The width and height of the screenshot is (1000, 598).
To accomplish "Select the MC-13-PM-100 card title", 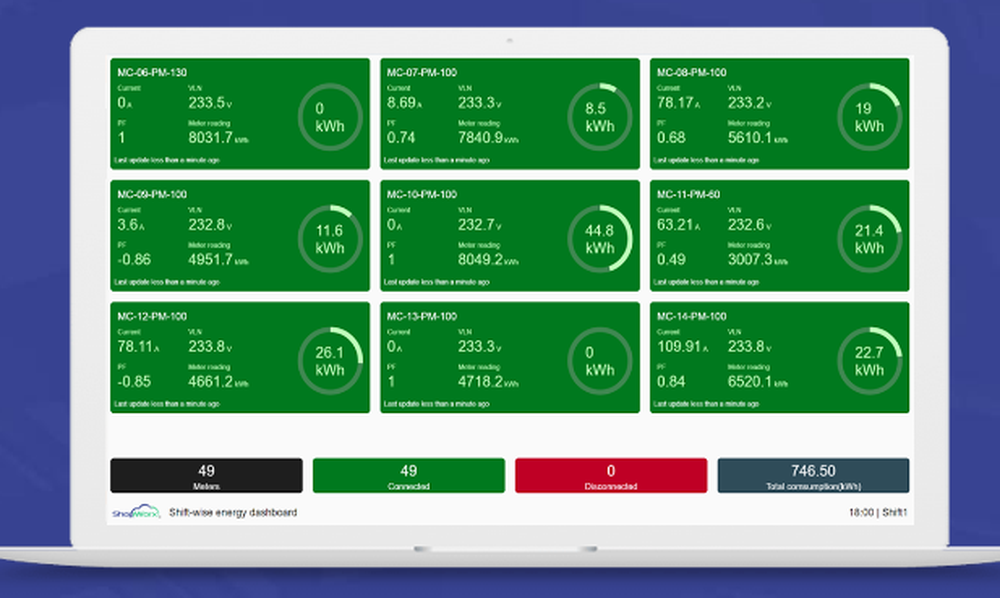I will (422, 316).
